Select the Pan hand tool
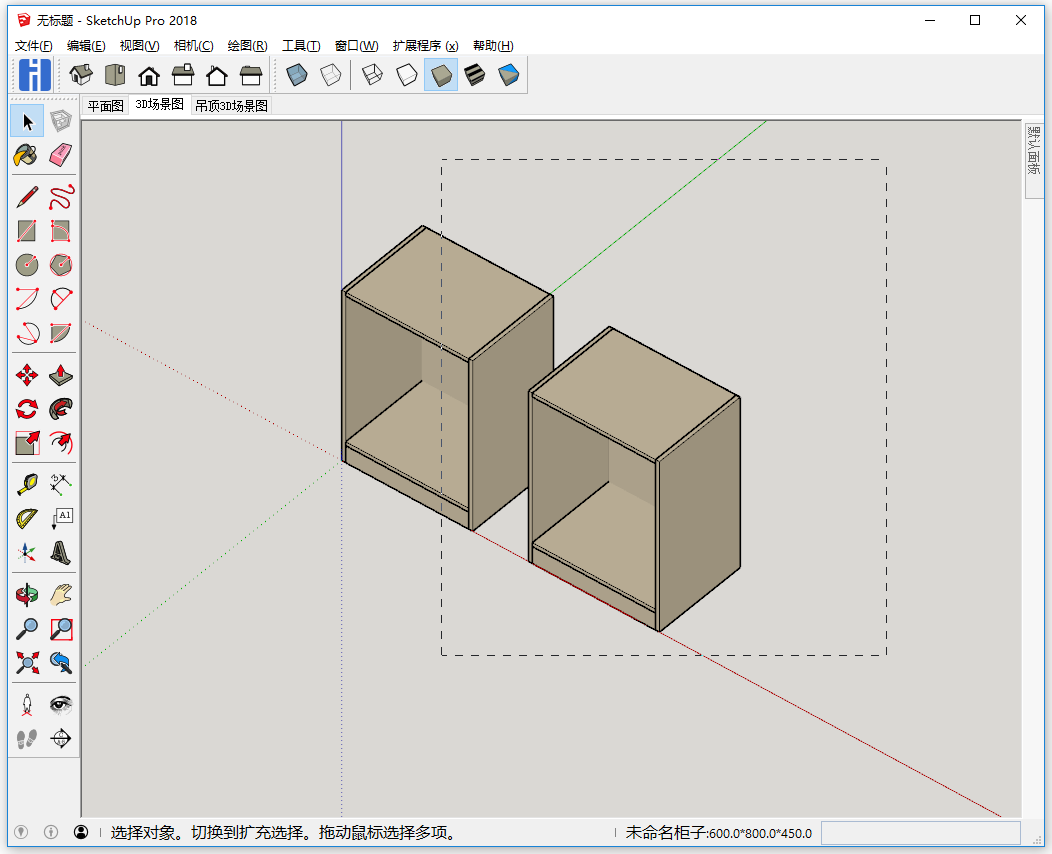1052x854 pixels. 61,595
